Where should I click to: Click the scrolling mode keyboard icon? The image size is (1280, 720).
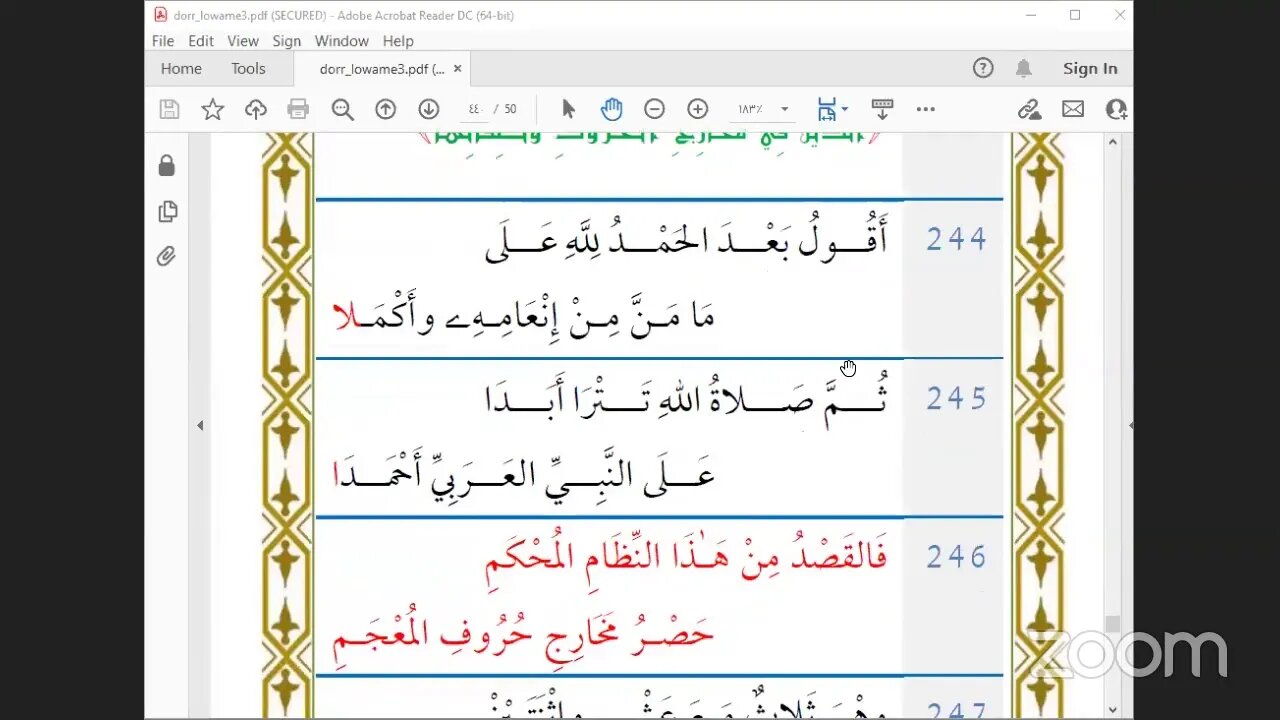tap(882, 109)
